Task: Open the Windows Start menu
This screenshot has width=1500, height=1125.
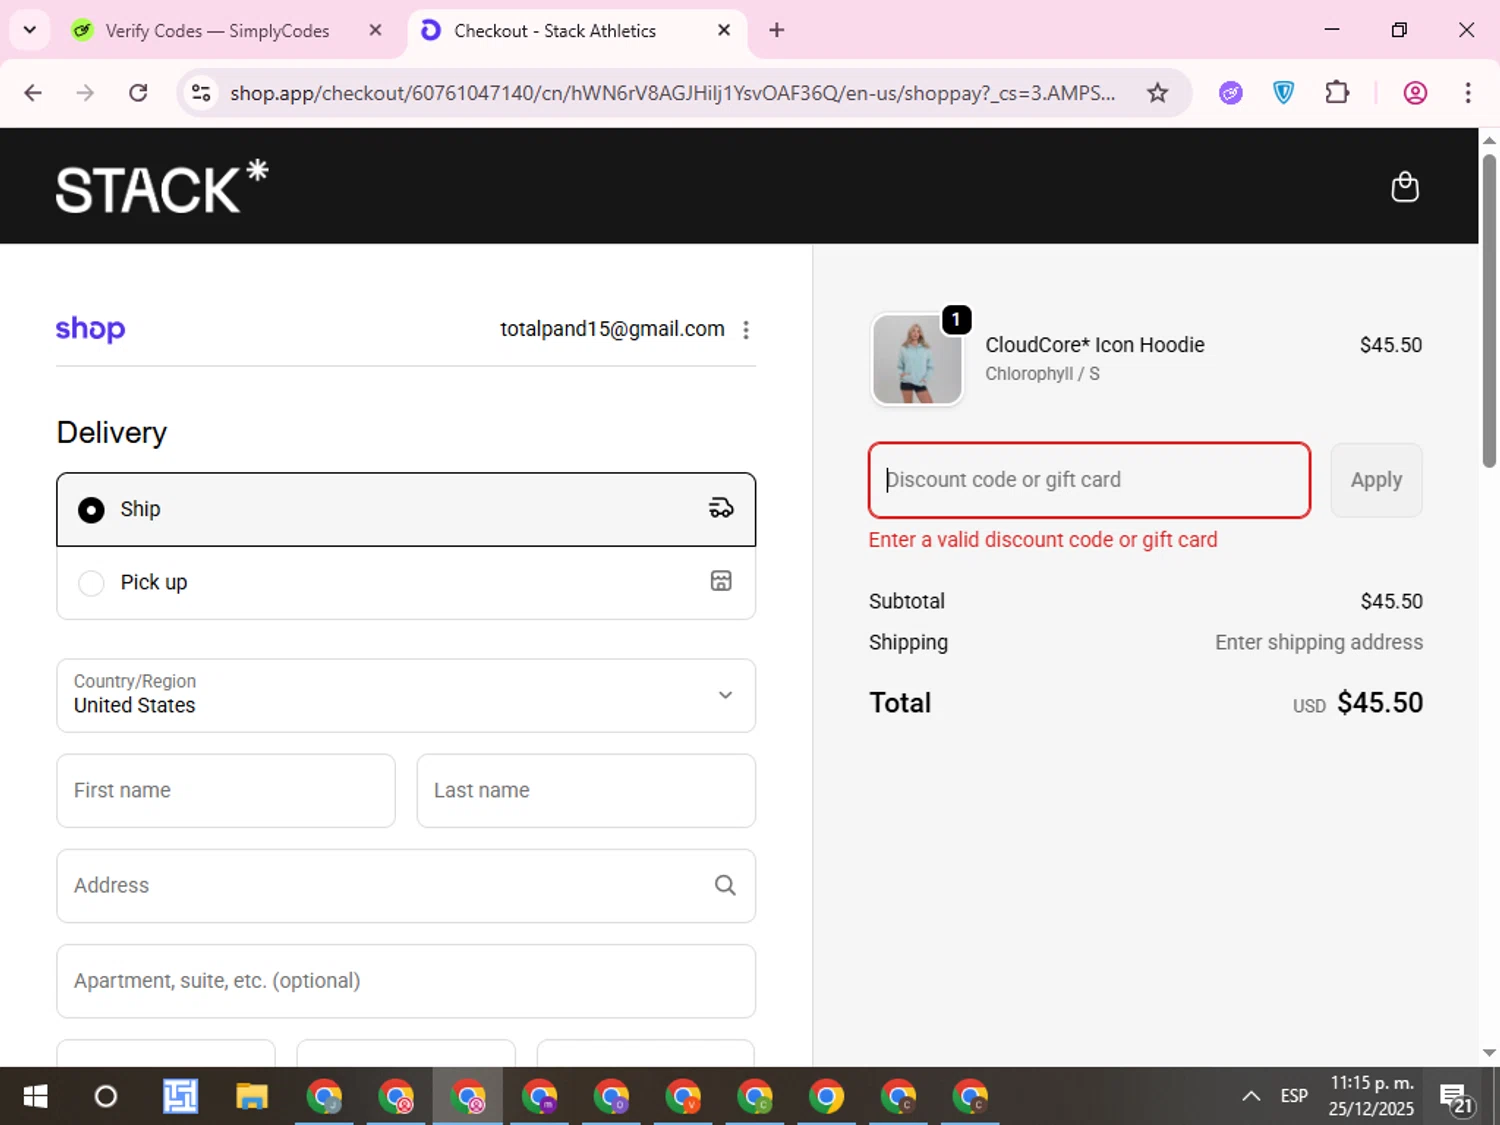Action: coord(35,1097)
